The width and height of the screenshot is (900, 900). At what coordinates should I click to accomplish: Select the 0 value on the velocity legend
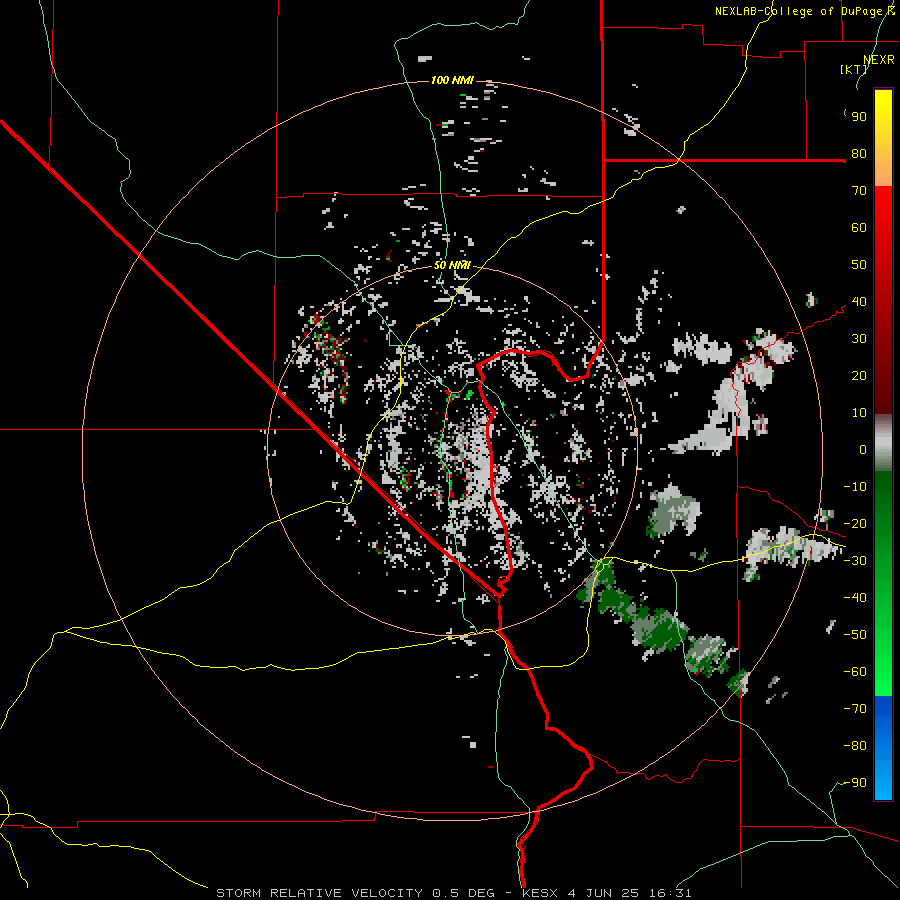[863, 450]
